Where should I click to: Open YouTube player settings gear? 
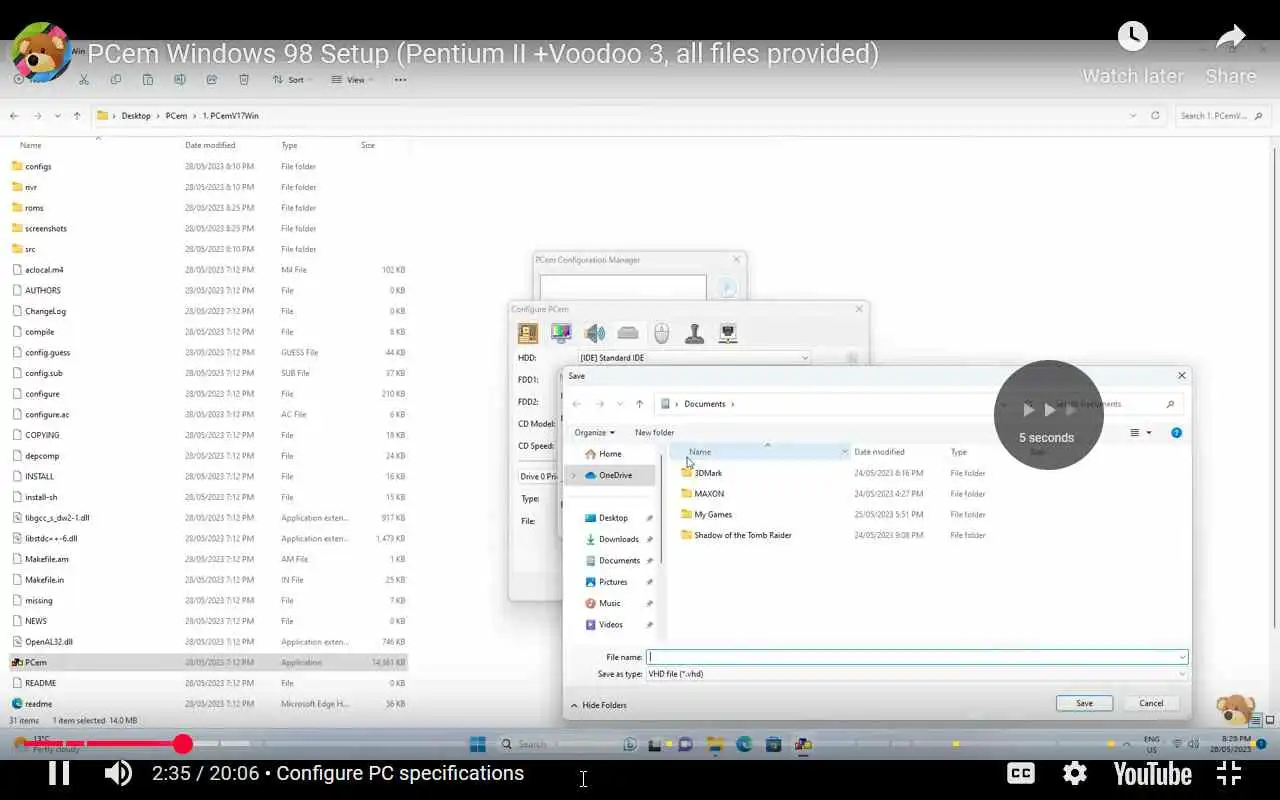[x=1075, y=773]
